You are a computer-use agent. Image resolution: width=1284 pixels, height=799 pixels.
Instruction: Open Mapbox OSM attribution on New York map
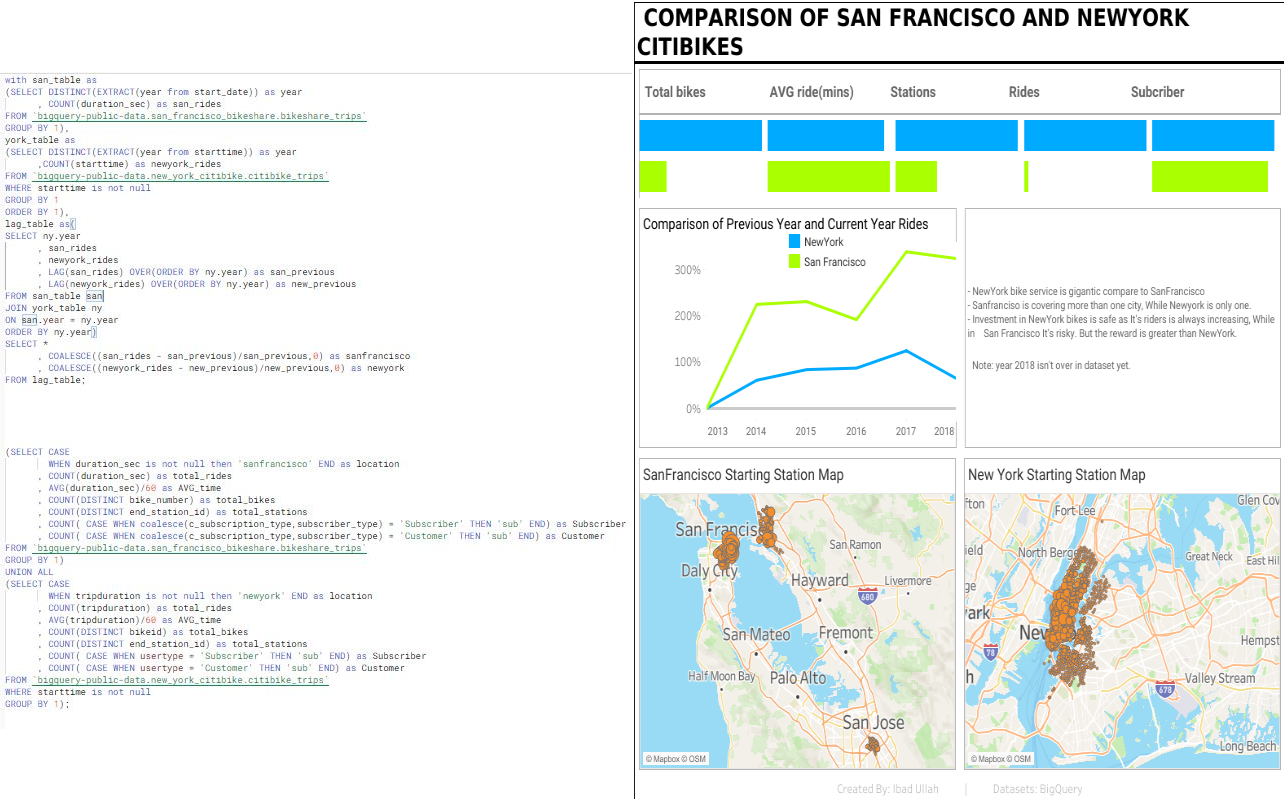pyautogui.click(x=1000, y=759)
